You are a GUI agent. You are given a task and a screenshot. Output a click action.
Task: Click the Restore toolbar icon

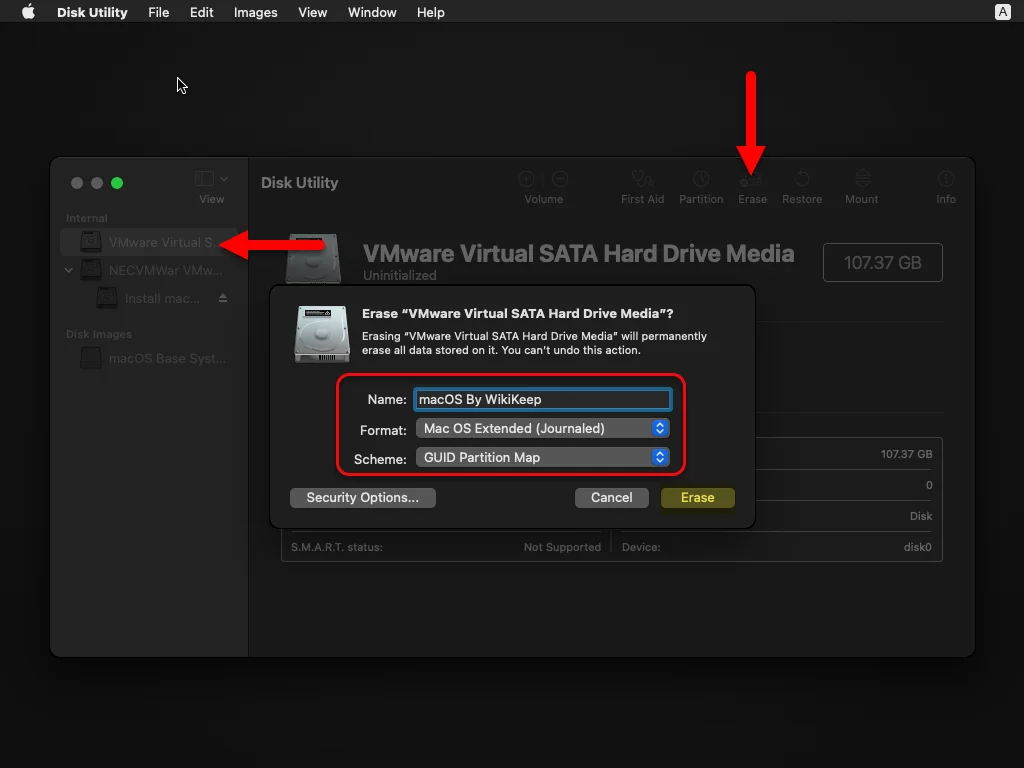(x=802, y=178)
